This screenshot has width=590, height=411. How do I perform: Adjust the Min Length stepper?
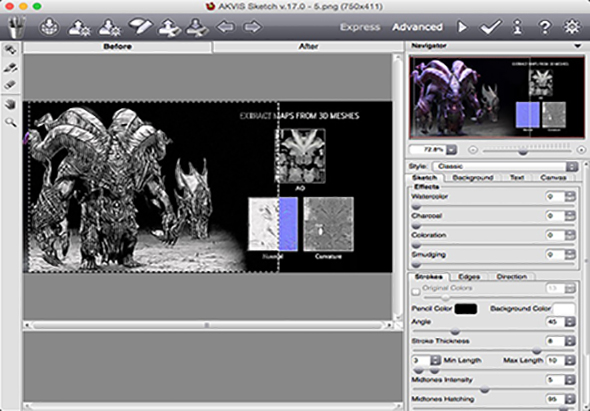tap(436, 361)
